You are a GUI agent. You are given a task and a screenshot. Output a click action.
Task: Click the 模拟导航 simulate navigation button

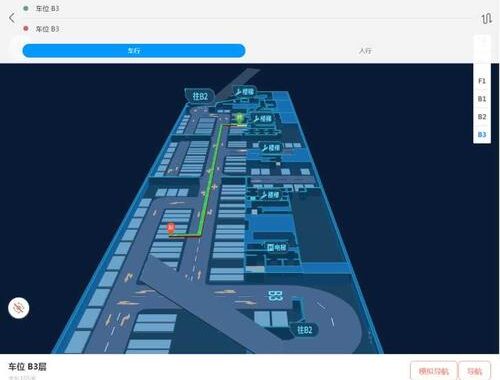(434, 371)
